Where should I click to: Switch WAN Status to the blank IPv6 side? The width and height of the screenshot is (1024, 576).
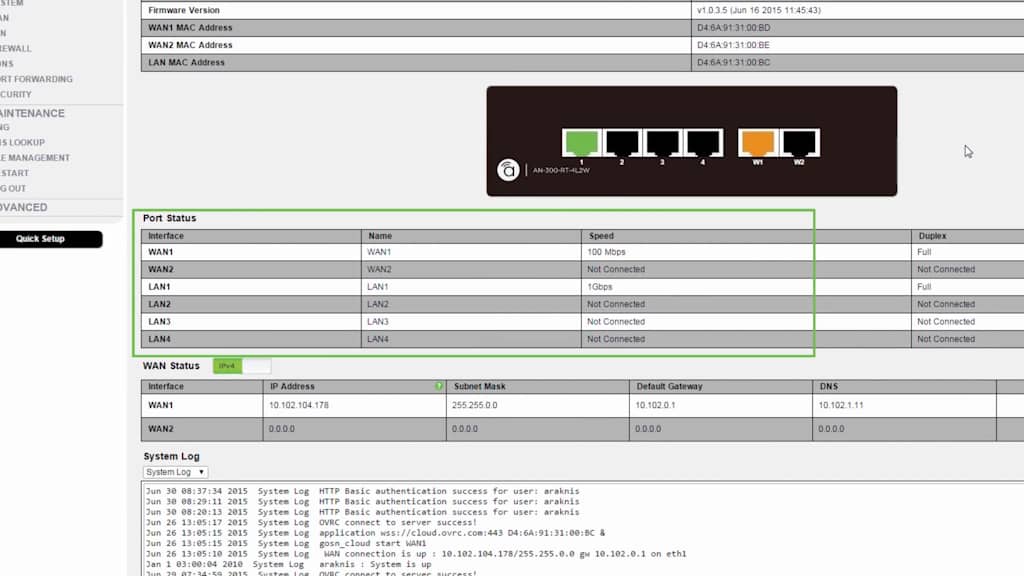click(x=257, y=366)
